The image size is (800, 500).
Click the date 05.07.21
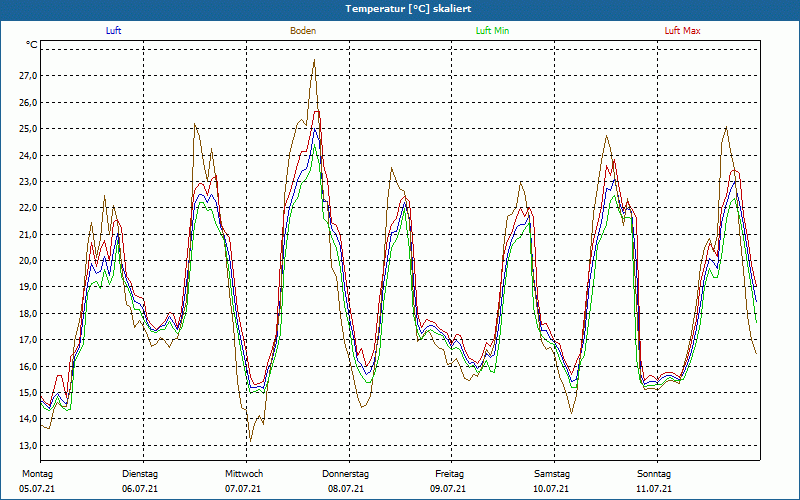click(37, 489)
